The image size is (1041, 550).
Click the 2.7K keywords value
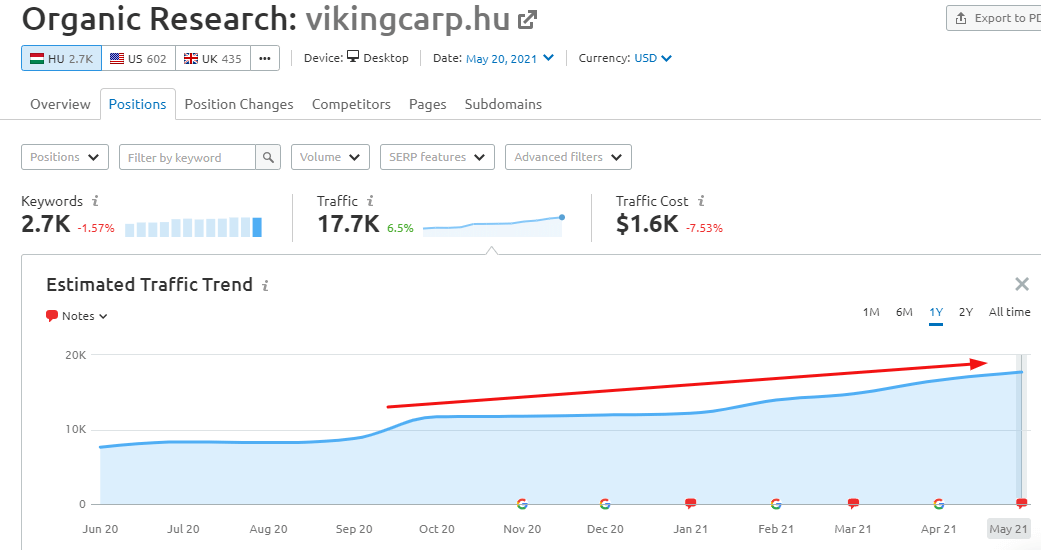tap(46, 225)
